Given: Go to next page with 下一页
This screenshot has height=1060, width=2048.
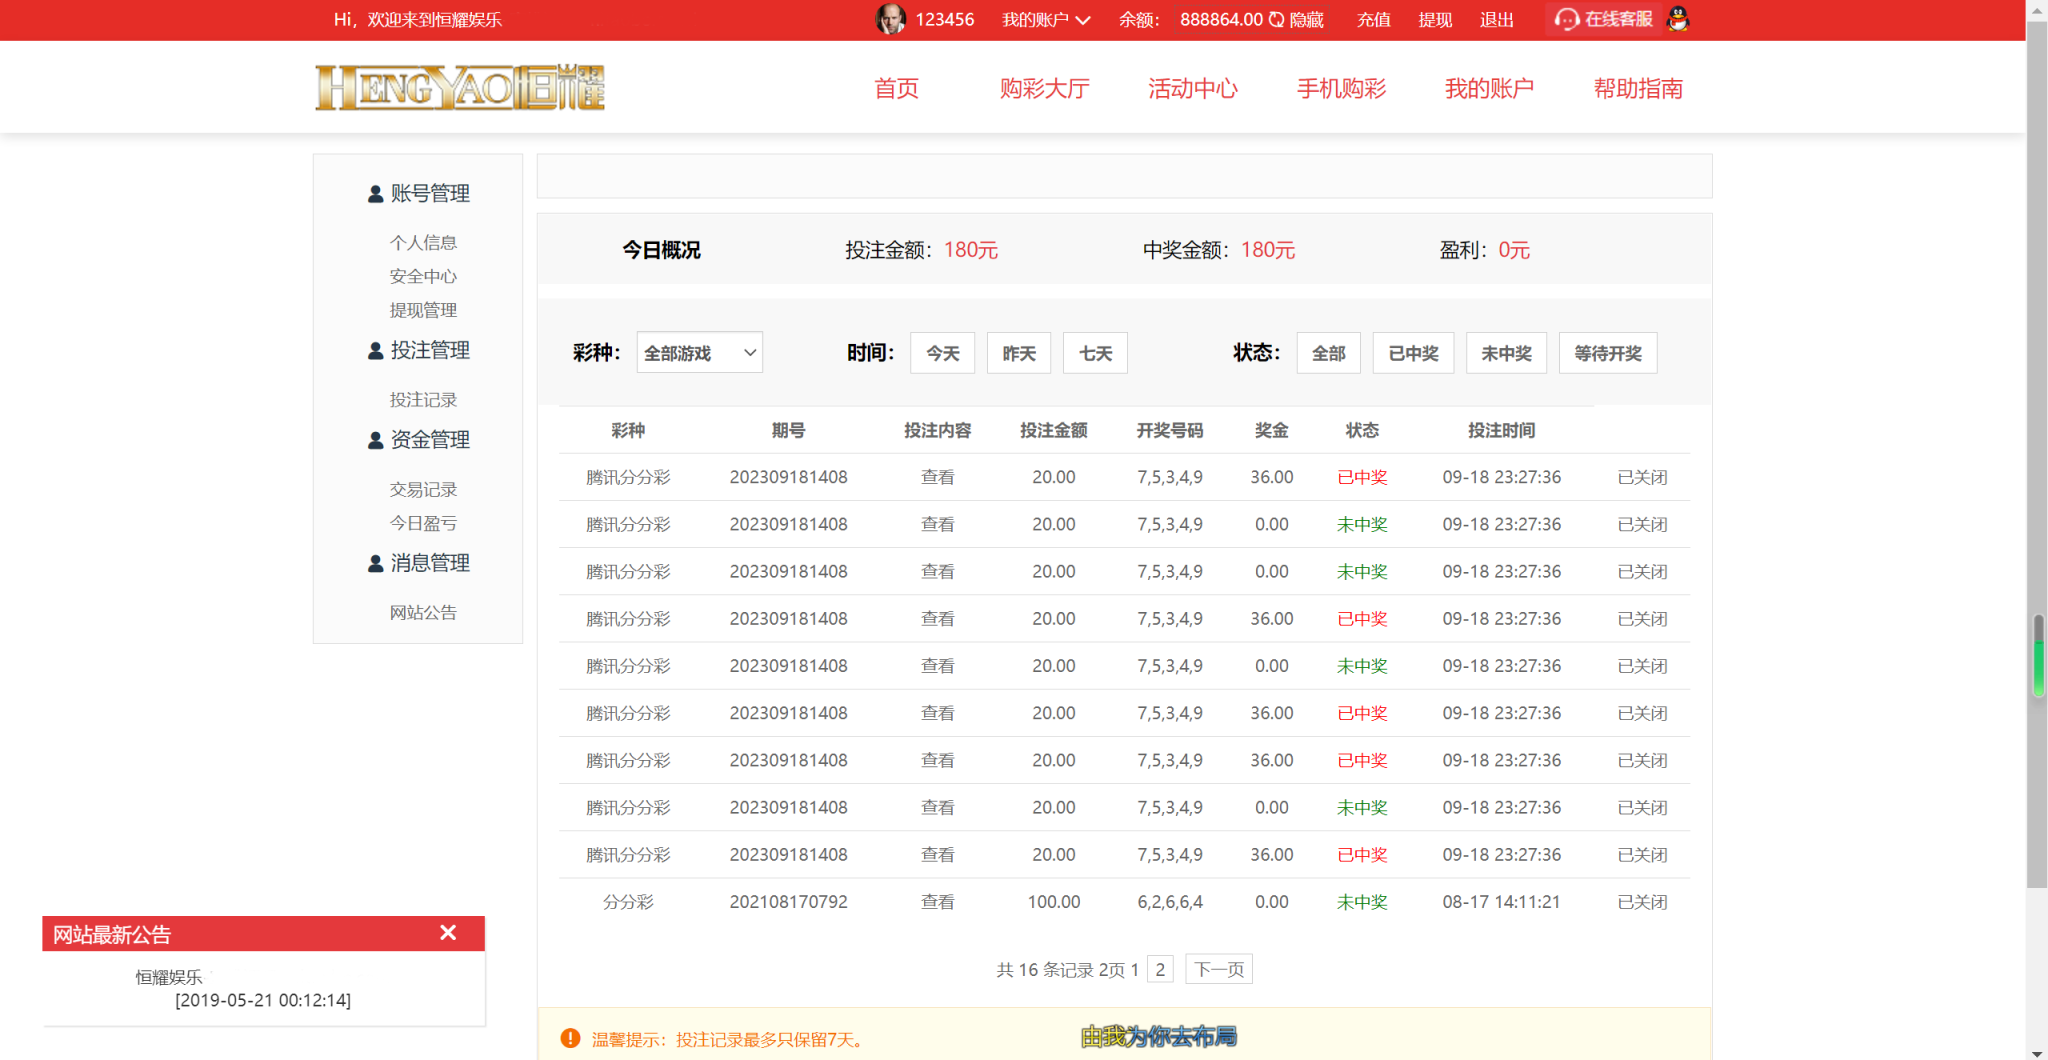Looking at the screenshot, I should [1219, 969].
